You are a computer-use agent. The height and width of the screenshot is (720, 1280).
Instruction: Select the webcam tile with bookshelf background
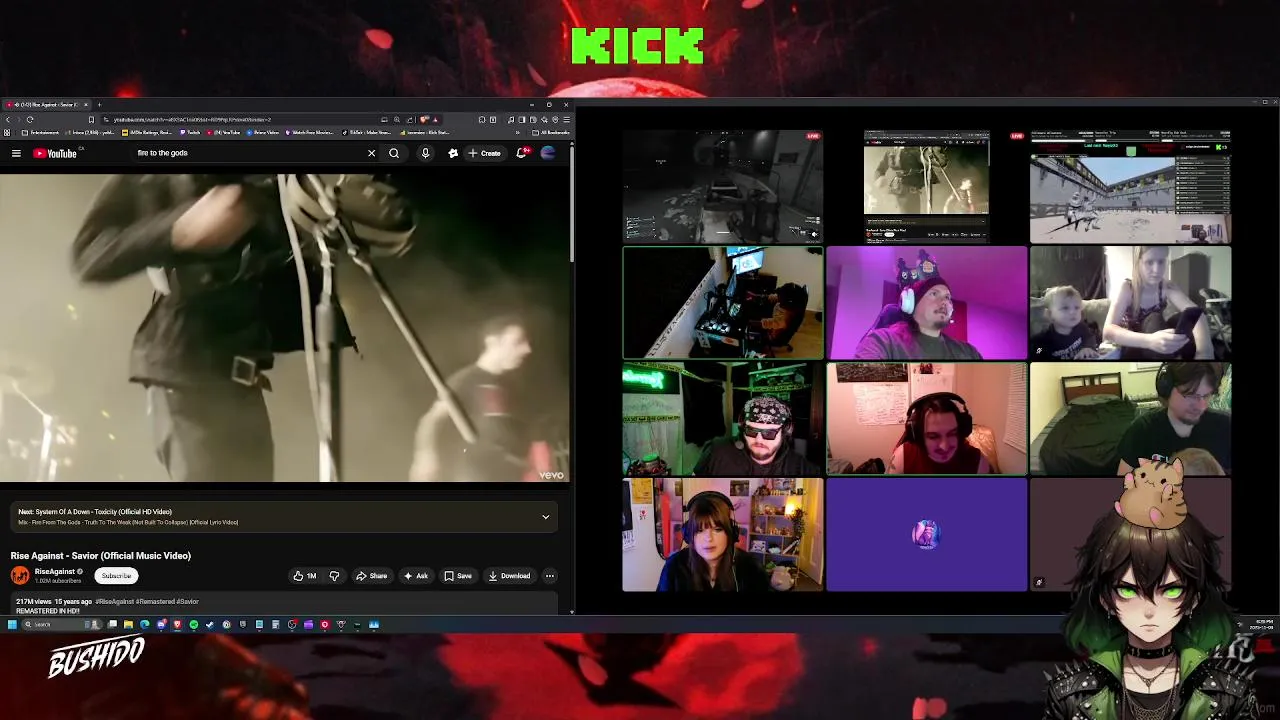722,535
